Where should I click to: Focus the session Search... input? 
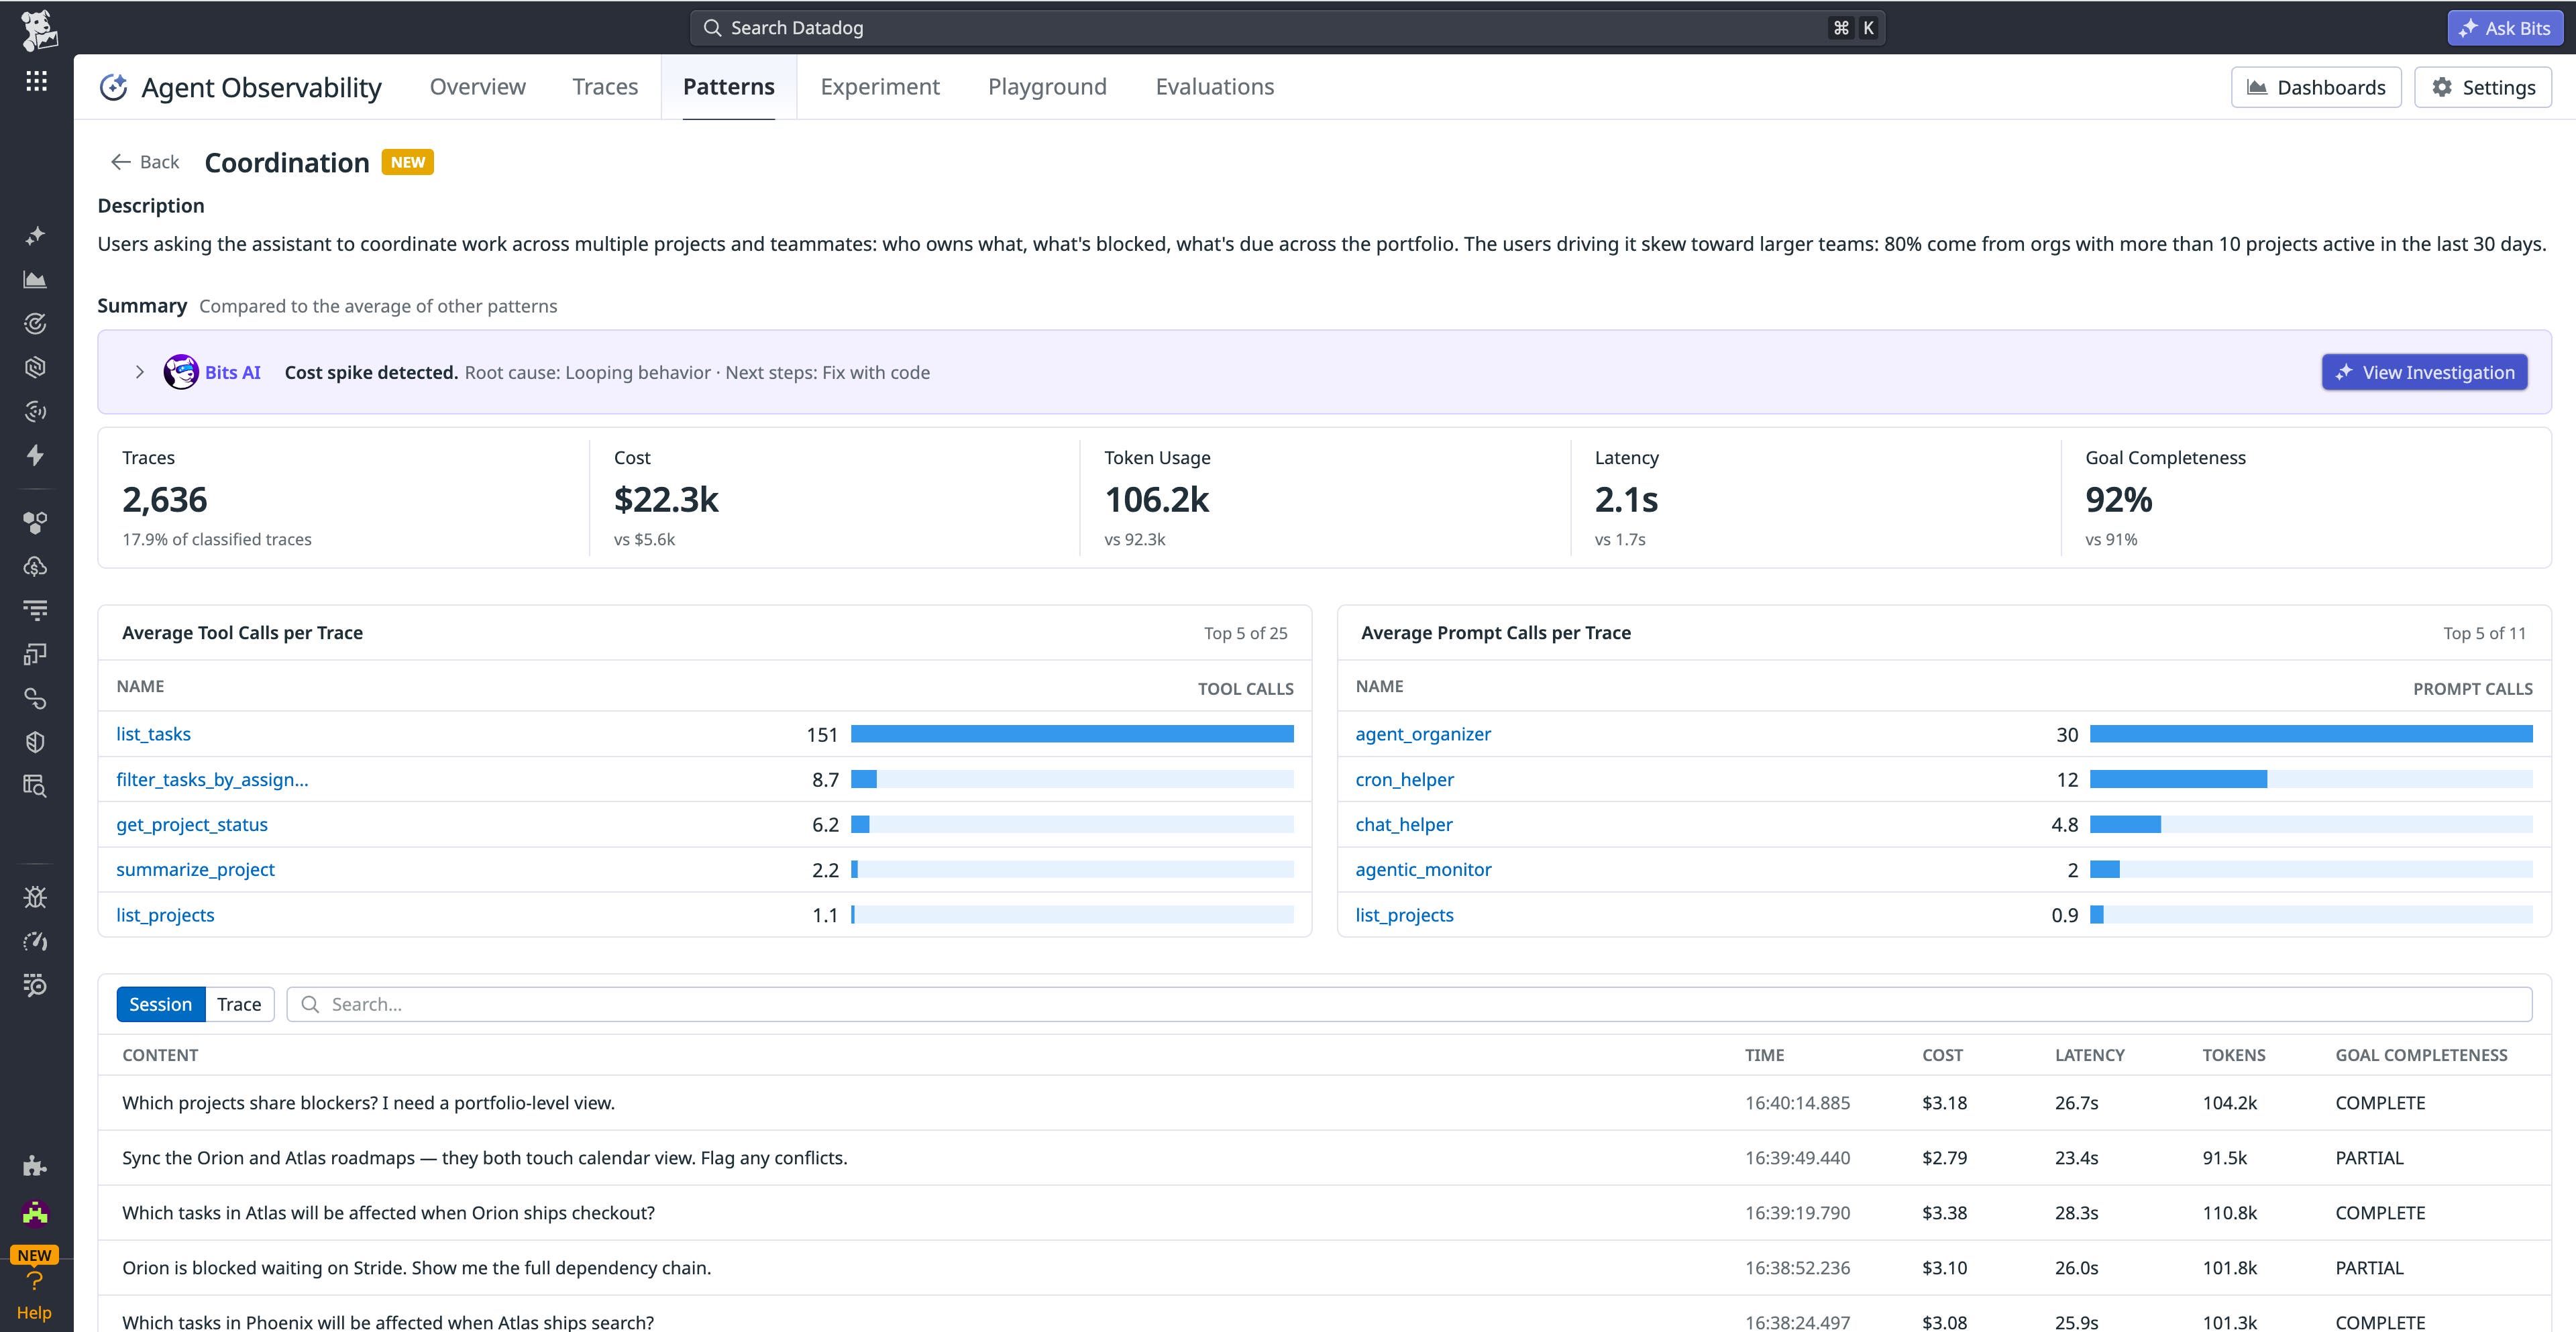click(1409, 1004)
